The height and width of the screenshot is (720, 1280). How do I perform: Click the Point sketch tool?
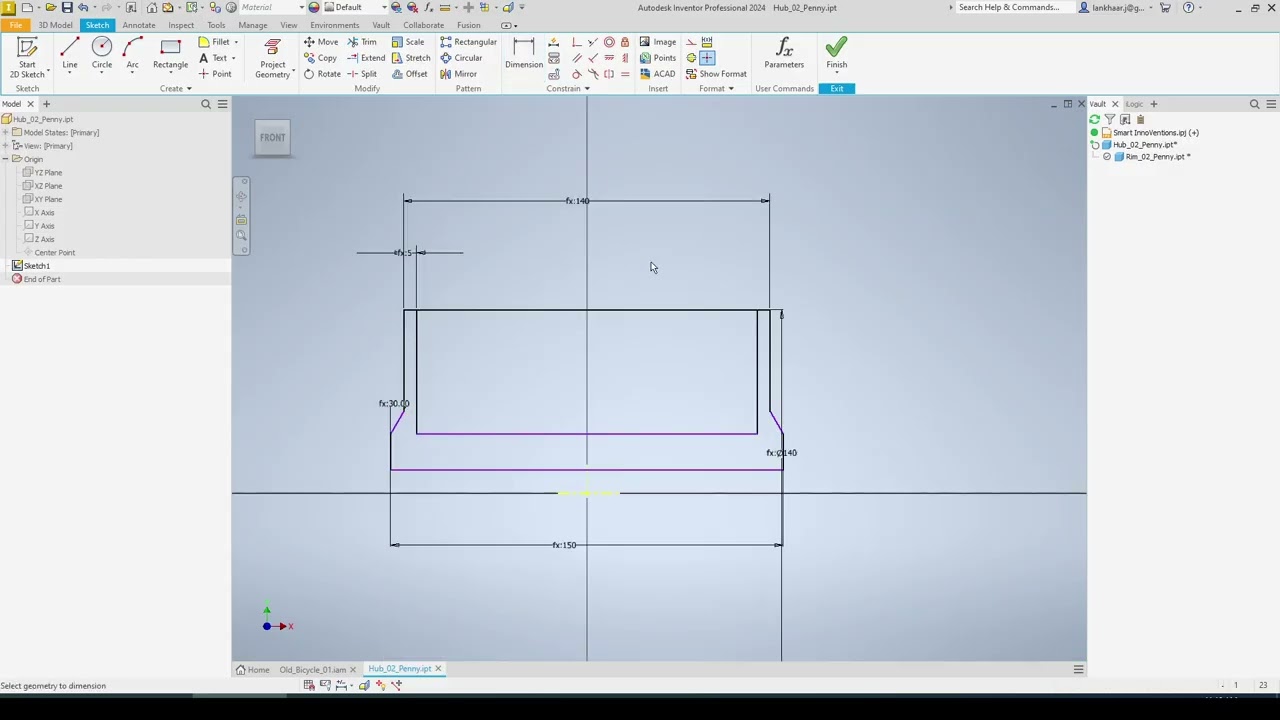click(x=215, y=74)
